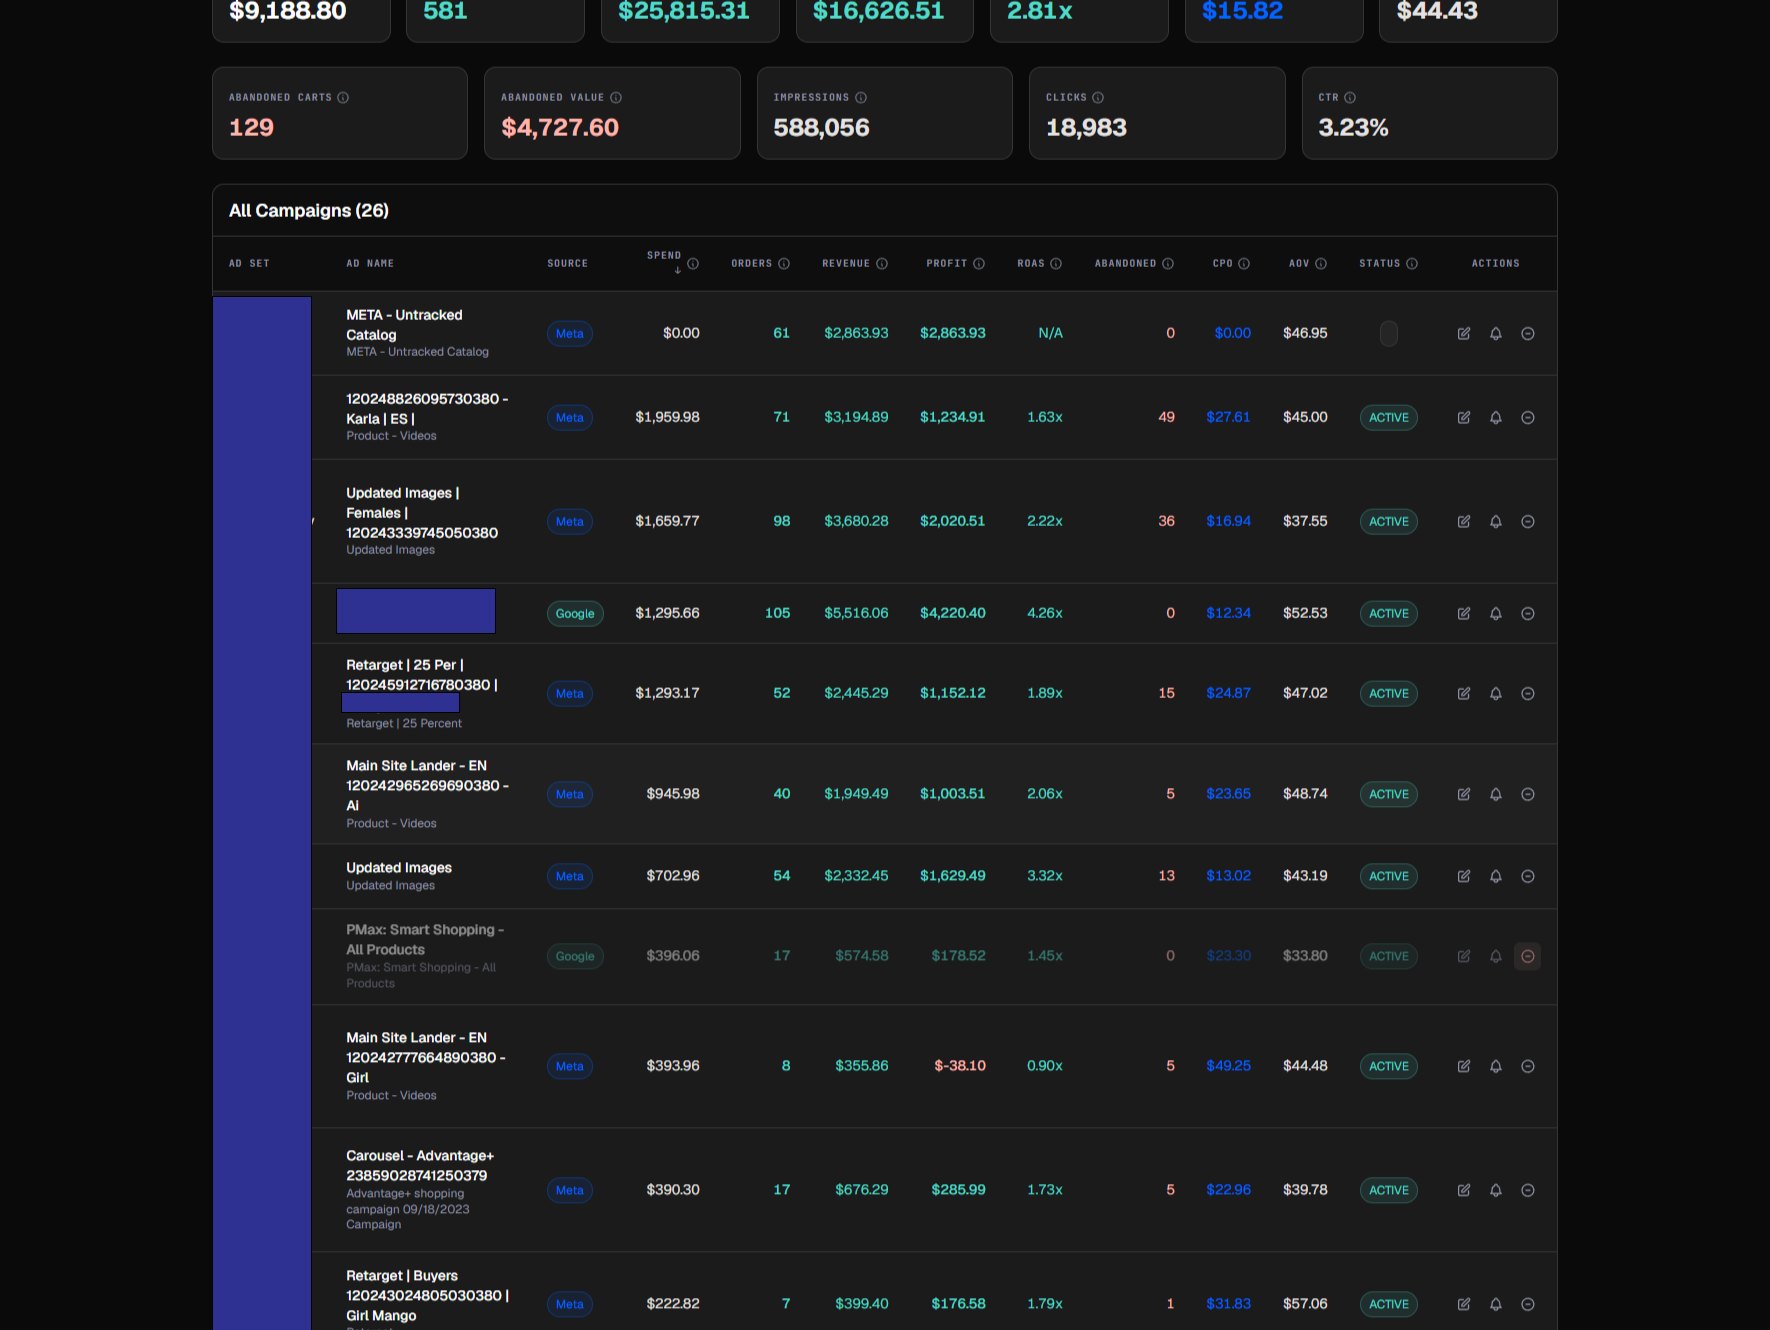Click 4.26x ROAS value
Image resolution: width=1770 pixels, height=1330 pixels.
pyautogui.click(x=1045, y=613)
